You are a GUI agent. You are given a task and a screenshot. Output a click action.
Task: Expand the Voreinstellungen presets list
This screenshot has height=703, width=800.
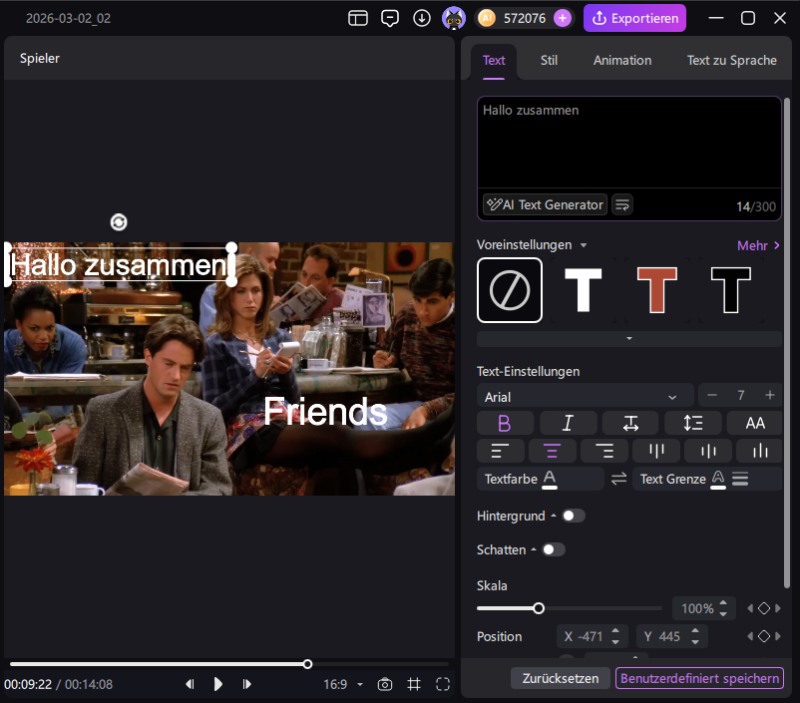click(629, 339)
